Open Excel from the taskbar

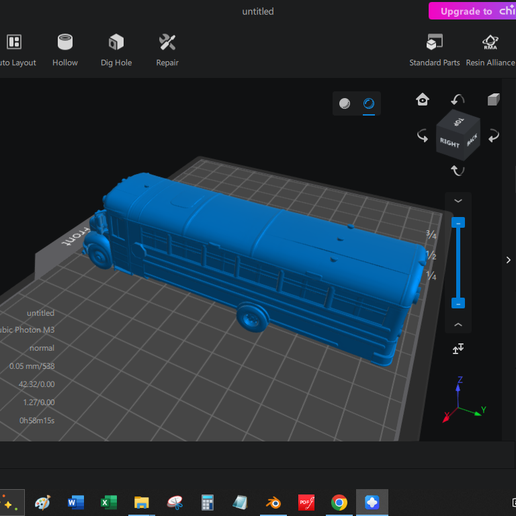(109, 502)
